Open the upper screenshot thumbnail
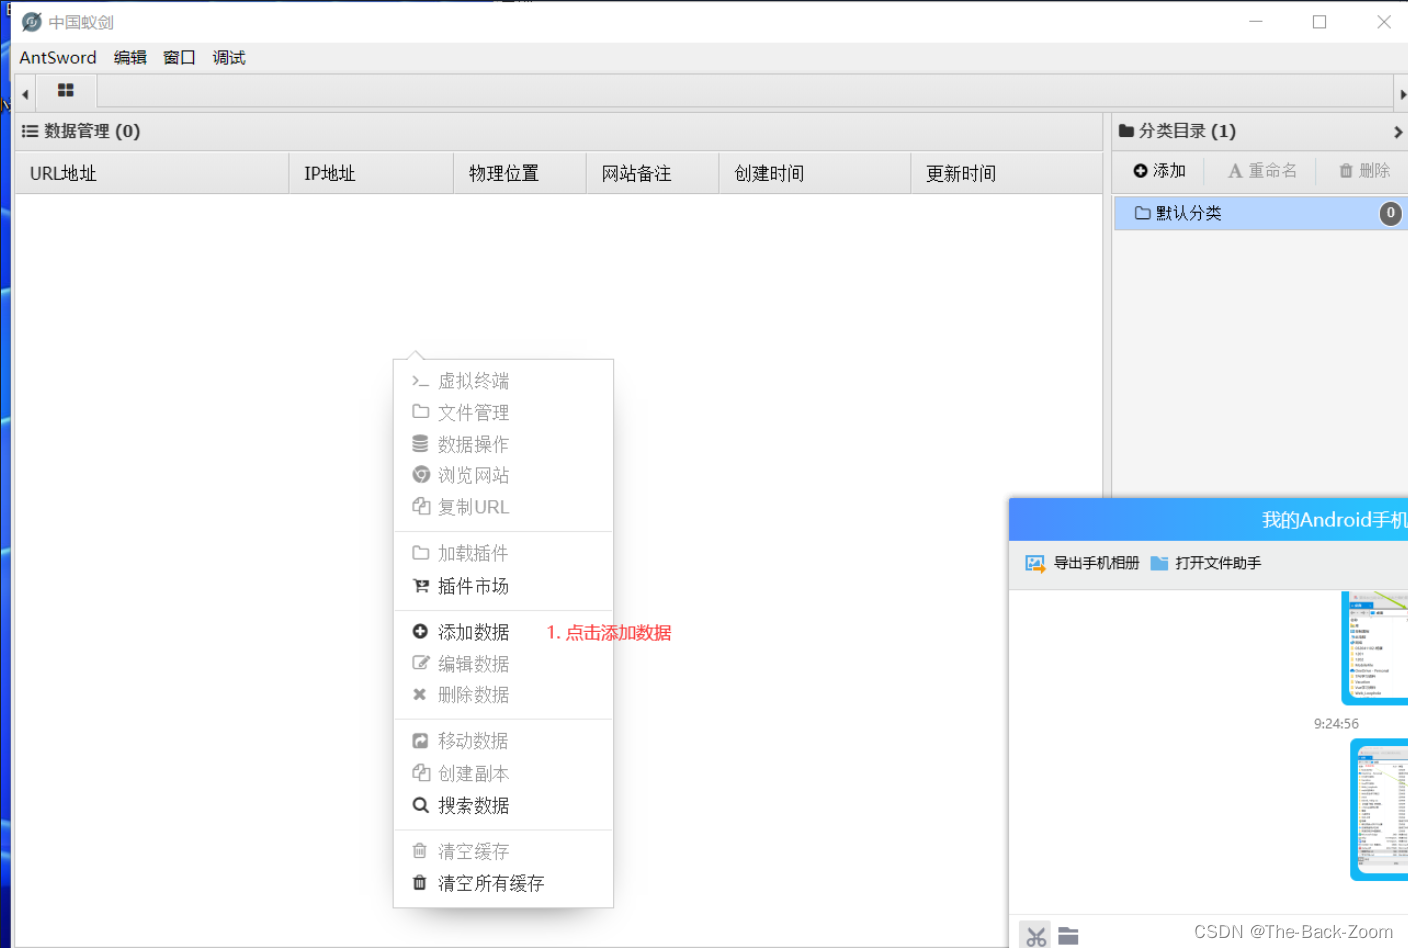 coord(1375,648)
